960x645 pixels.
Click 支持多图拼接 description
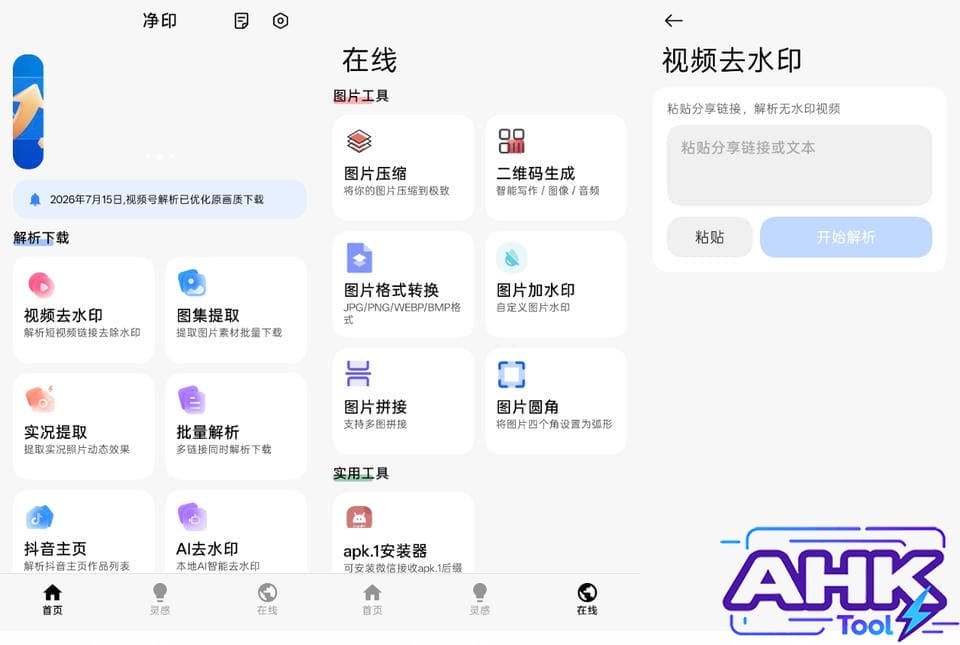tap(375, 424)
